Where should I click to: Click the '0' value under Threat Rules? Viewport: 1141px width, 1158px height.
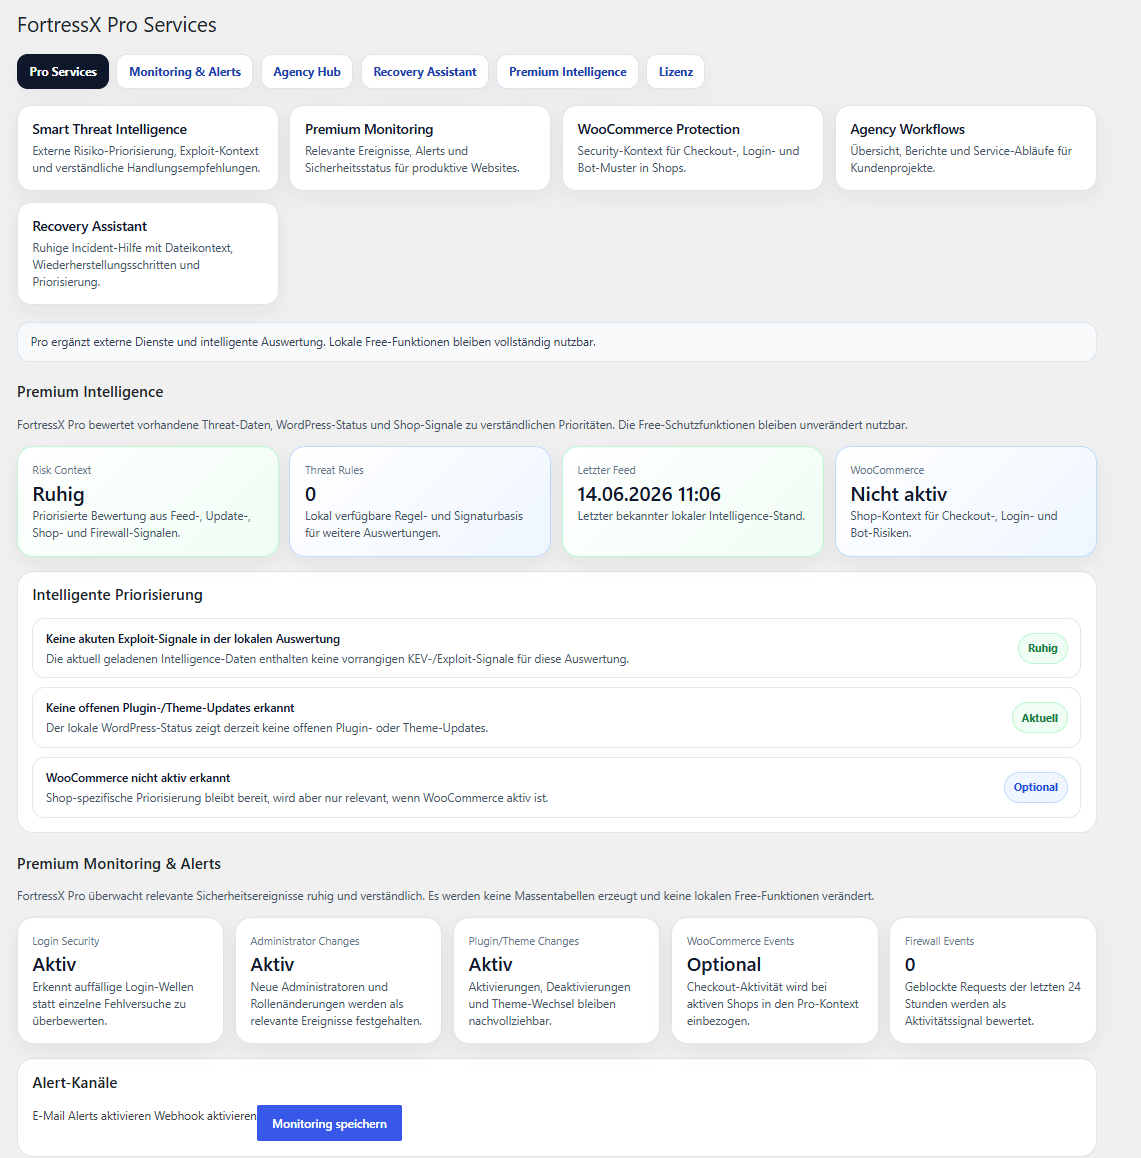pos(310,494)
